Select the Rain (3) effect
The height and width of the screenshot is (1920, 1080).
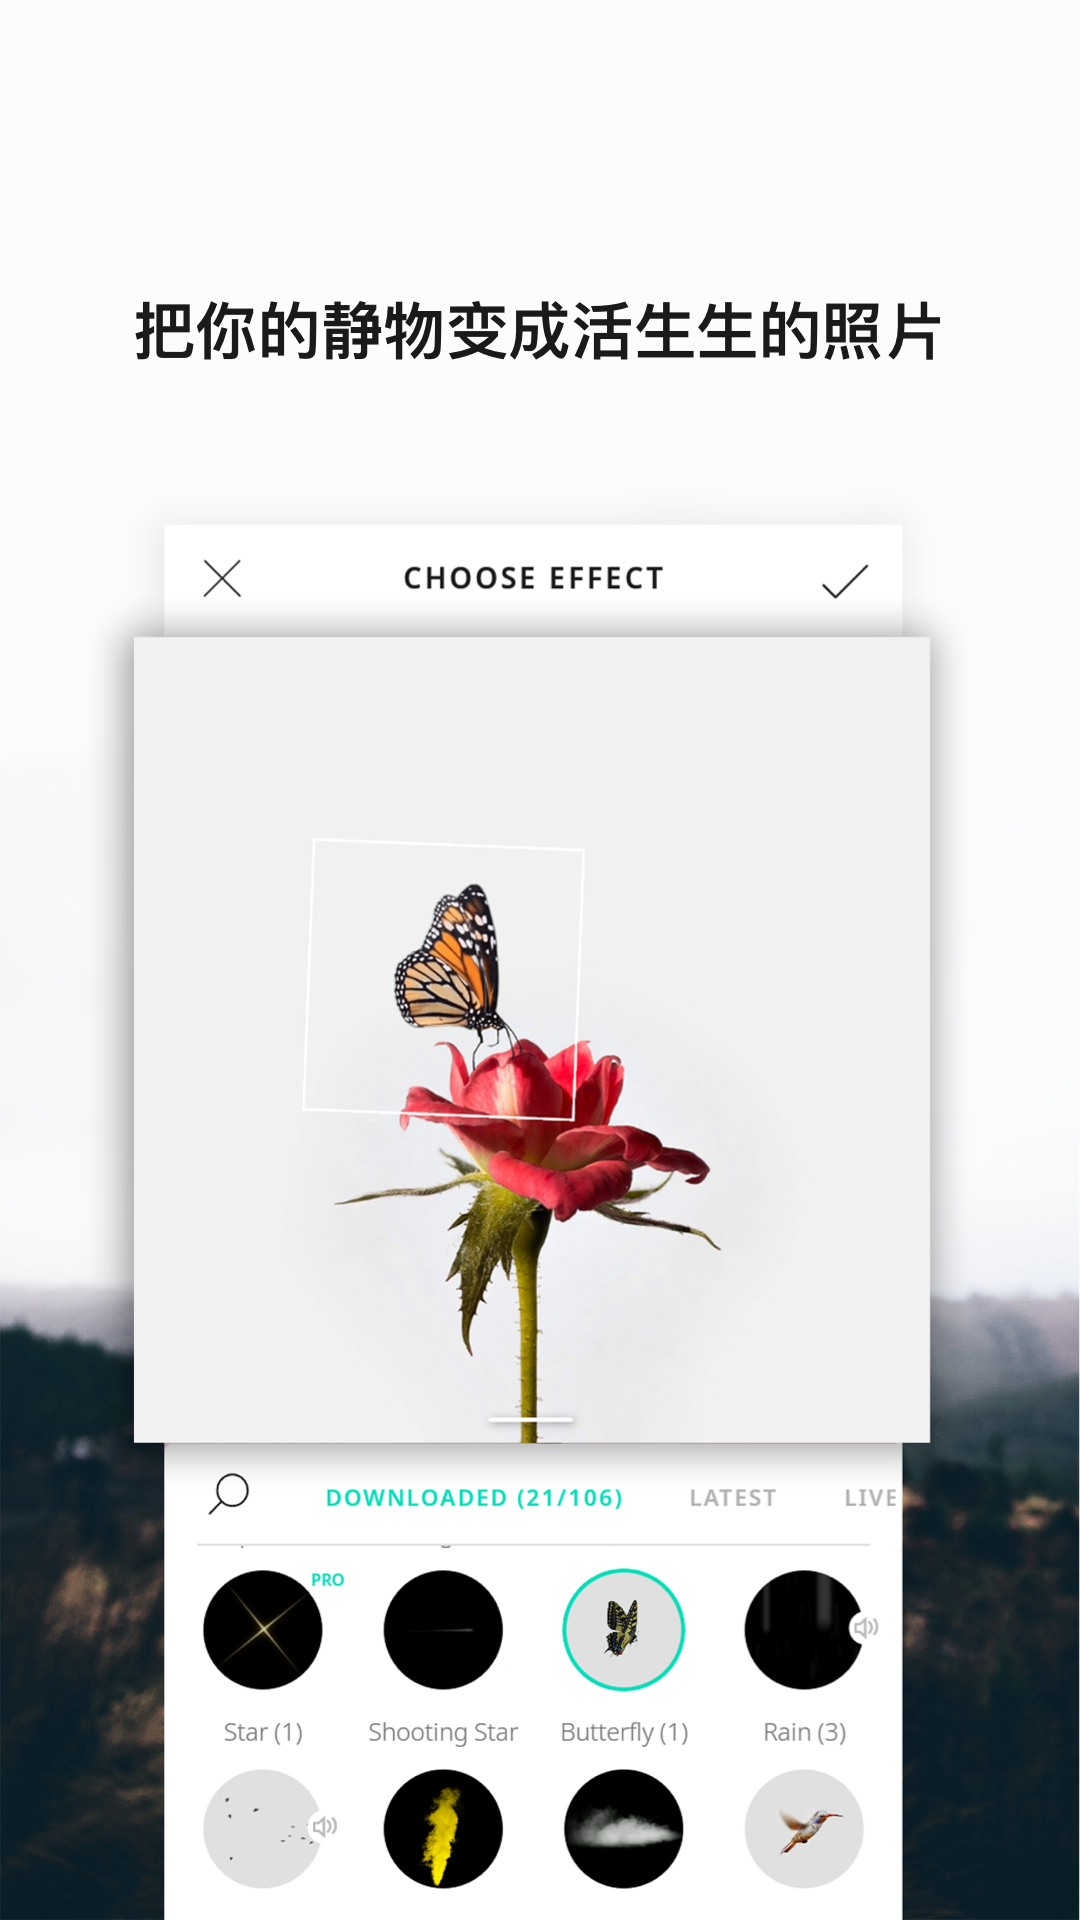[804, 1630]
